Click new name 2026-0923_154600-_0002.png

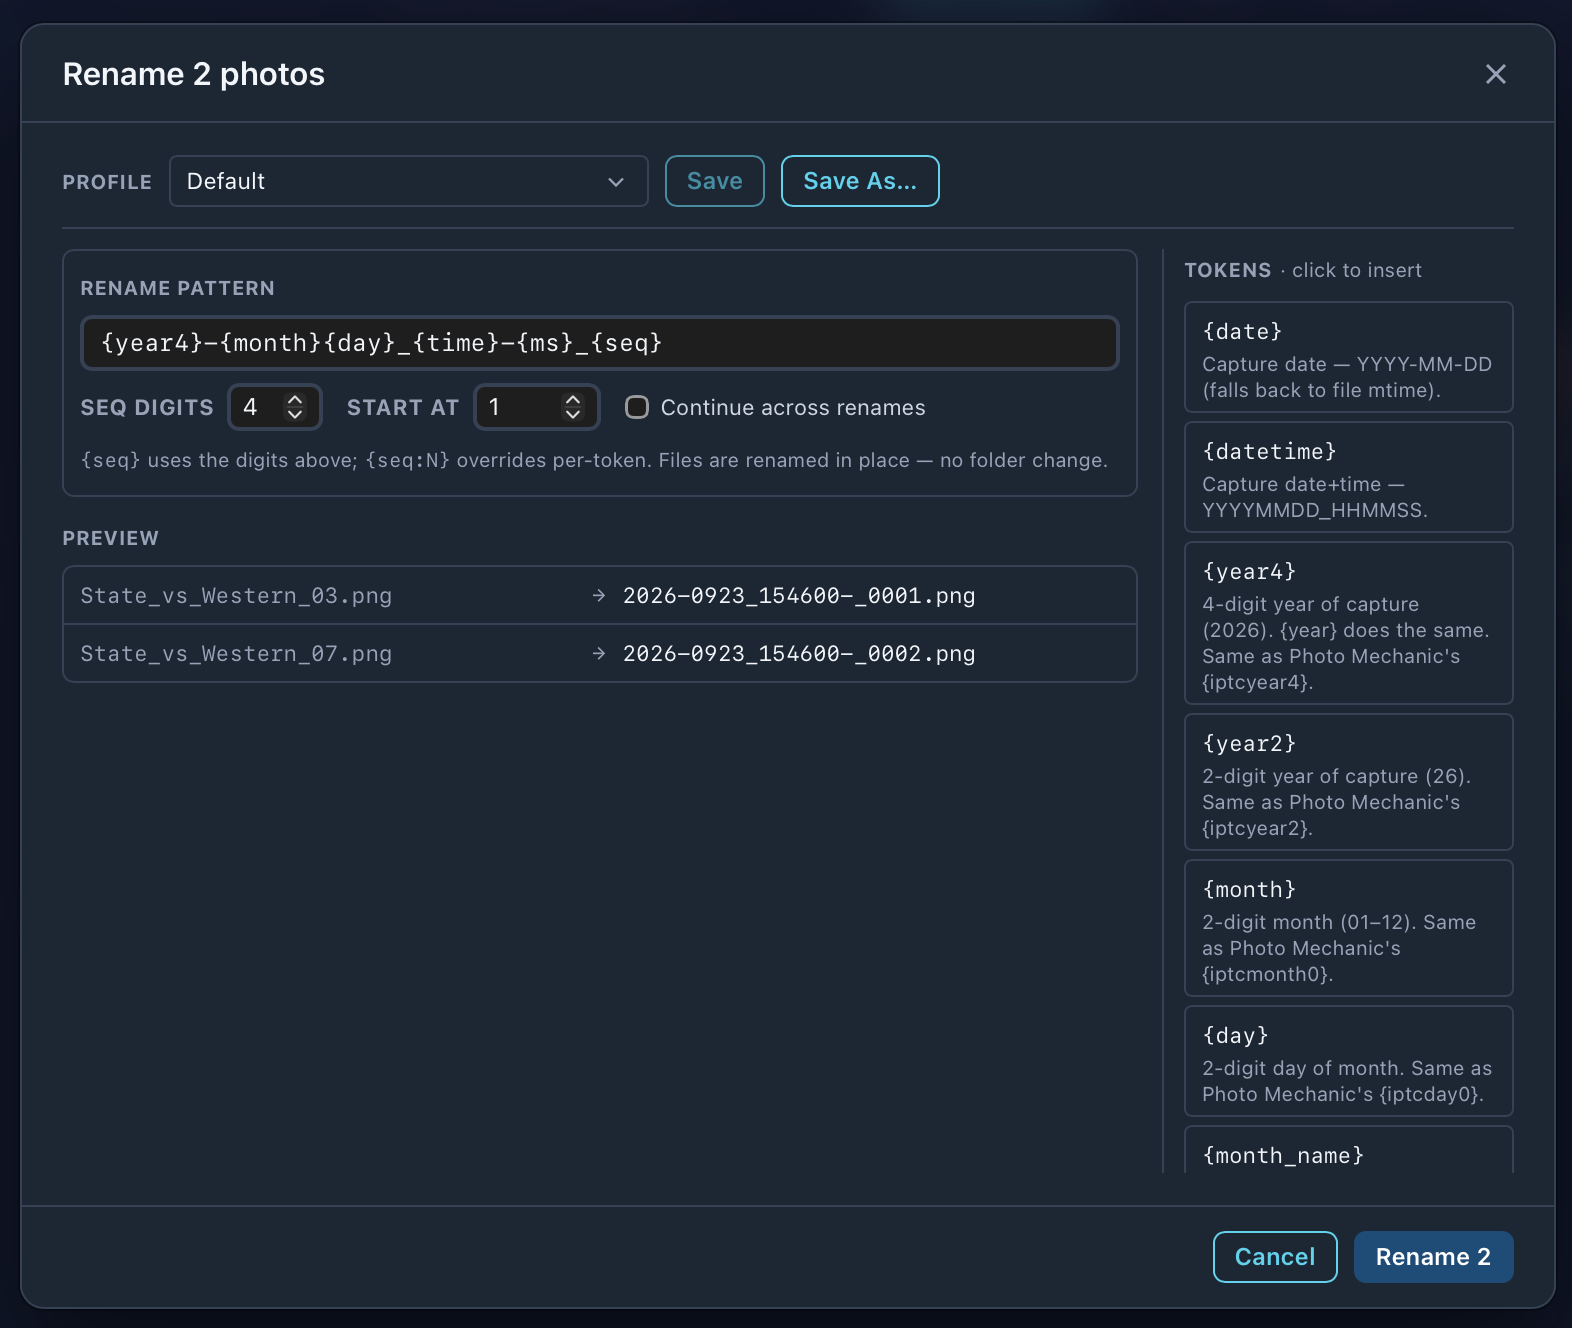click(x=799, y=654)
